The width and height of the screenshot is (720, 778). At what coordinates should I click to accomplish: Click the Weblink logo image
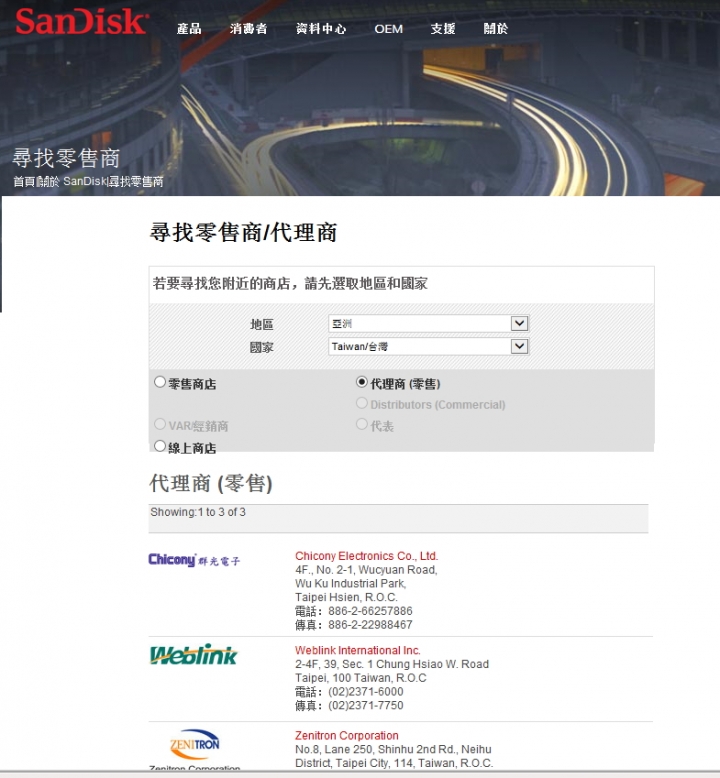coord(194,654)
